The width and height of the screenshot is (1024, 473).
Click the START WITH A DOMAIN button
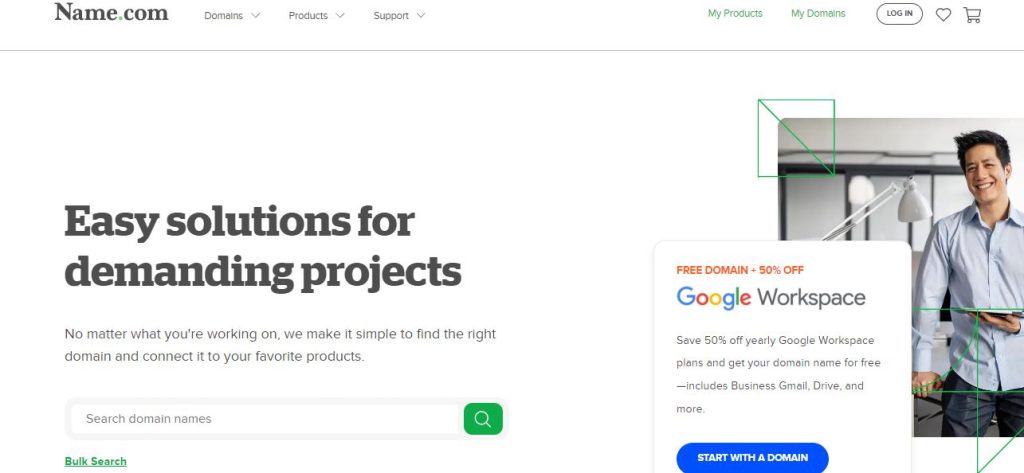coord(752,458)
